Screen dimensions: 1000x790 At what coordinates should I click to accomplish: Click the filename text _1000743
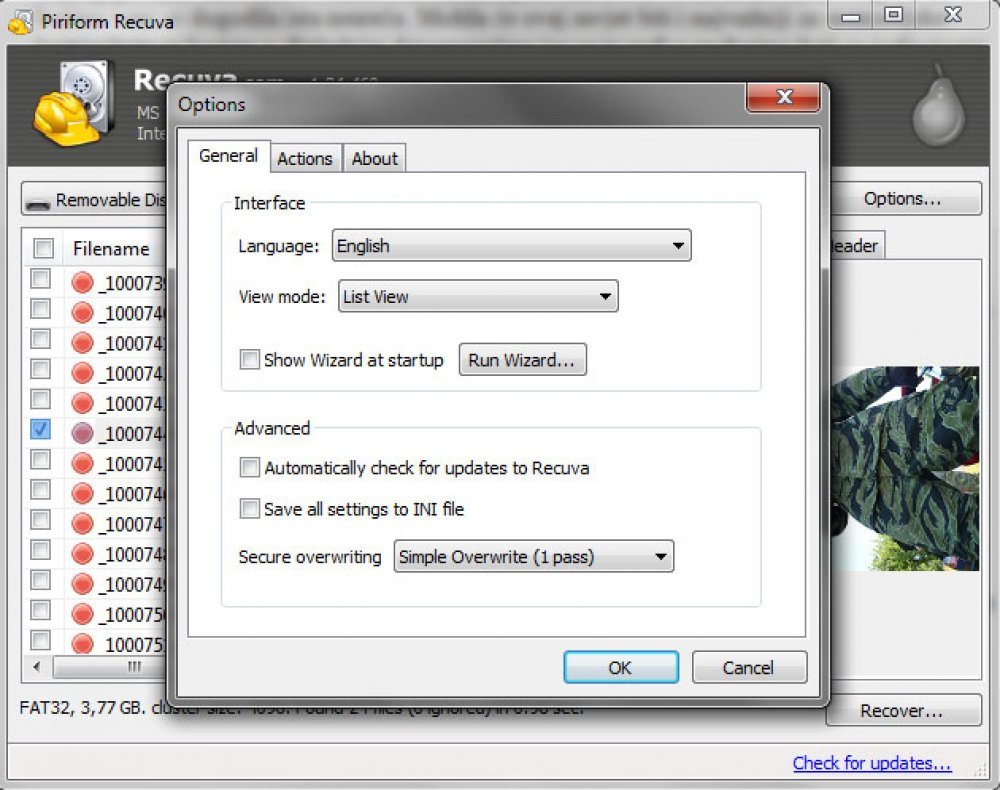[132, 403]
